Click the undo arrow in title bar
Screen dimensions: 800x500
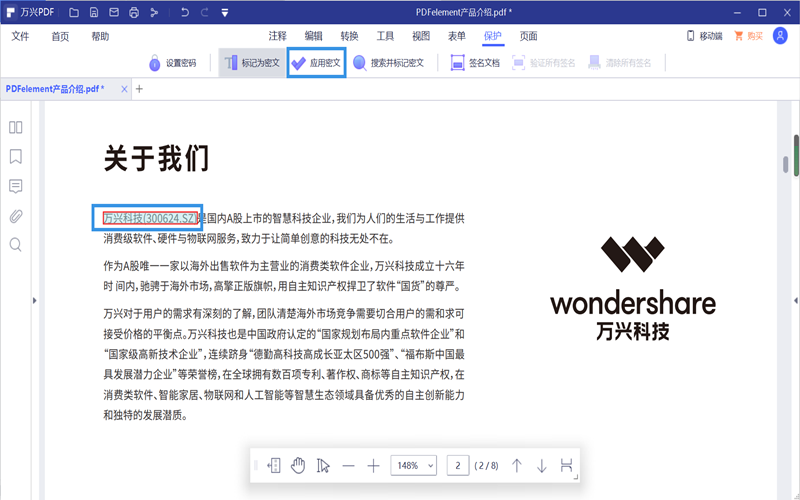tap(184, 12)
